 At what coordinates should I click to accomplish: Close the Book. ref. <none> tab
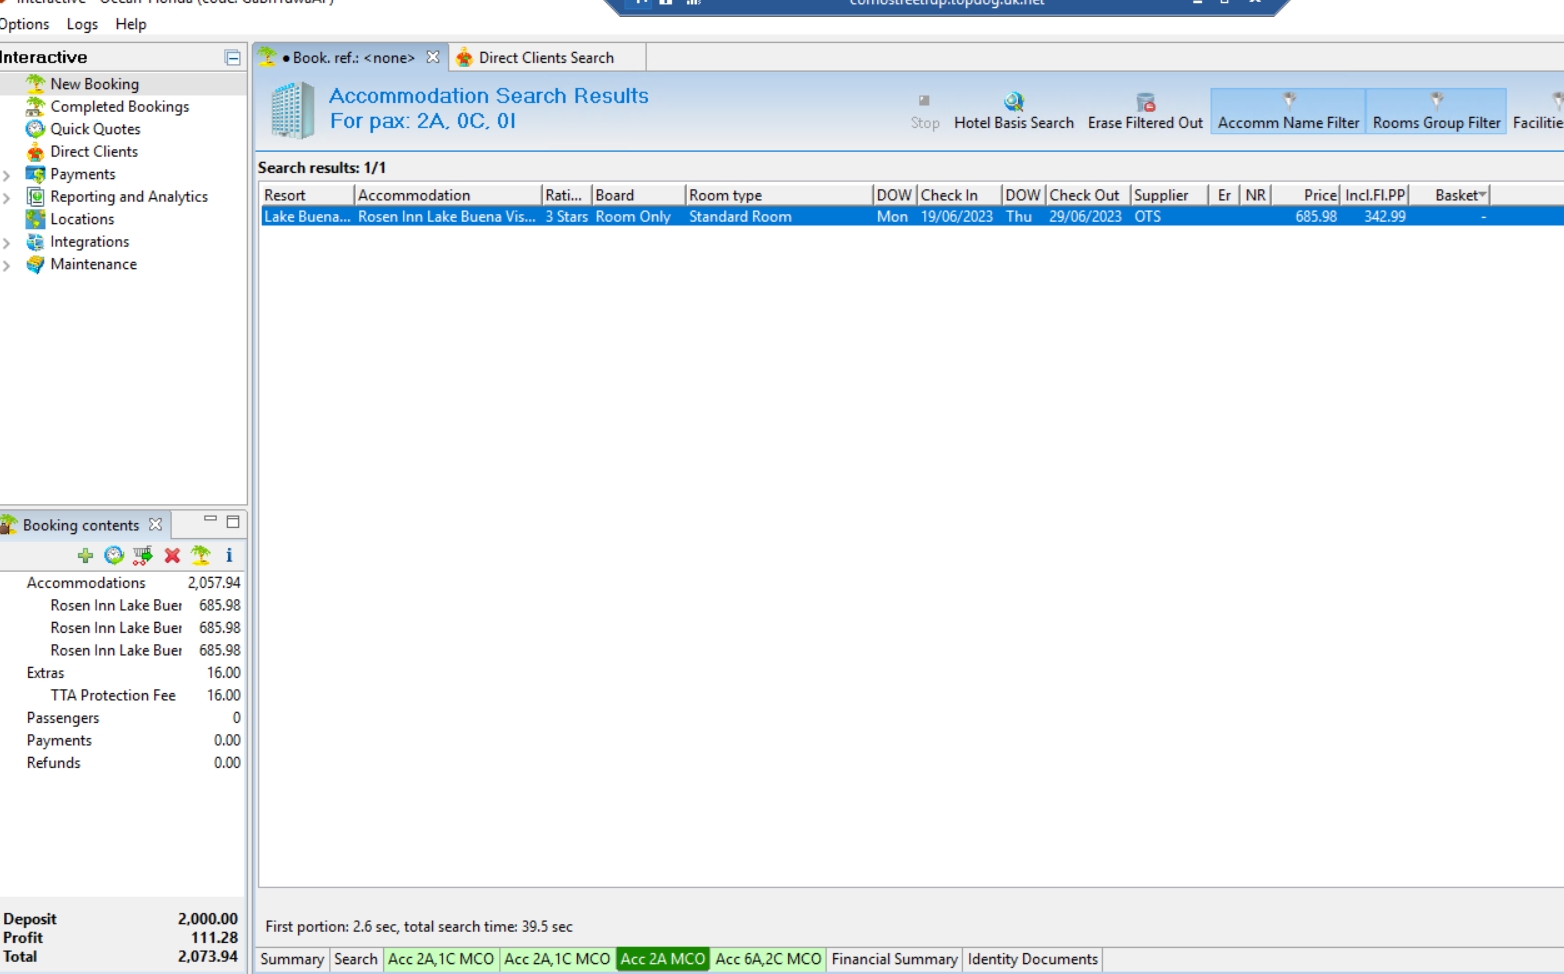click(433, 57)
